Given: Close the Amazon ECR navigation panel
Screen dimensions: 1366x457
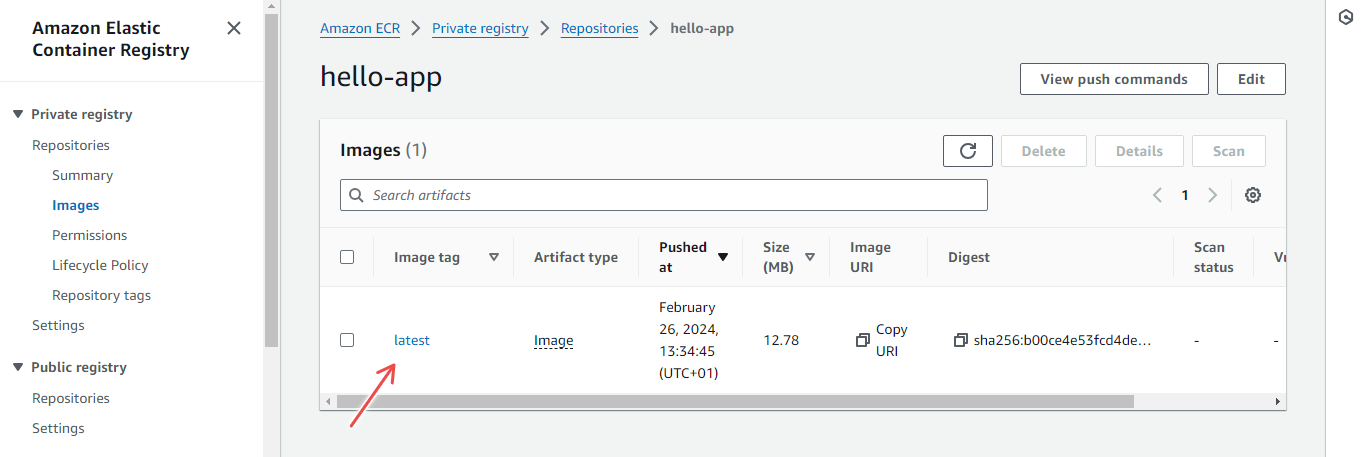Looking at the screenshot, I should tap(234, 28).
